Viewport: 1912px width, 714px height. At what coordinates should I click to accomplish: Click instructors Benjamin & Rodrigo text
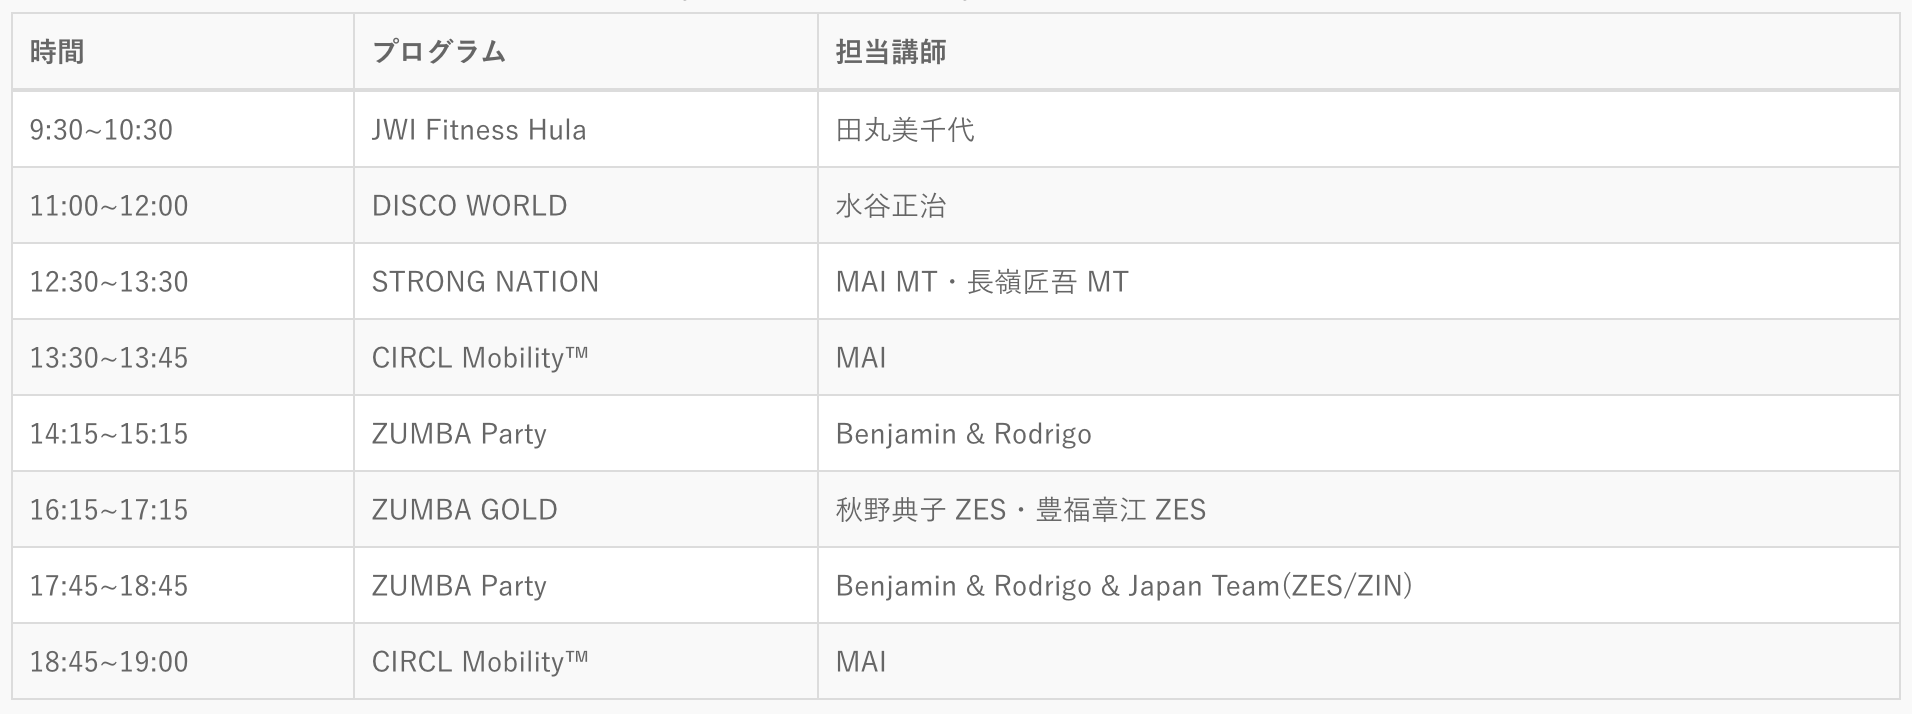click(963, 434)
